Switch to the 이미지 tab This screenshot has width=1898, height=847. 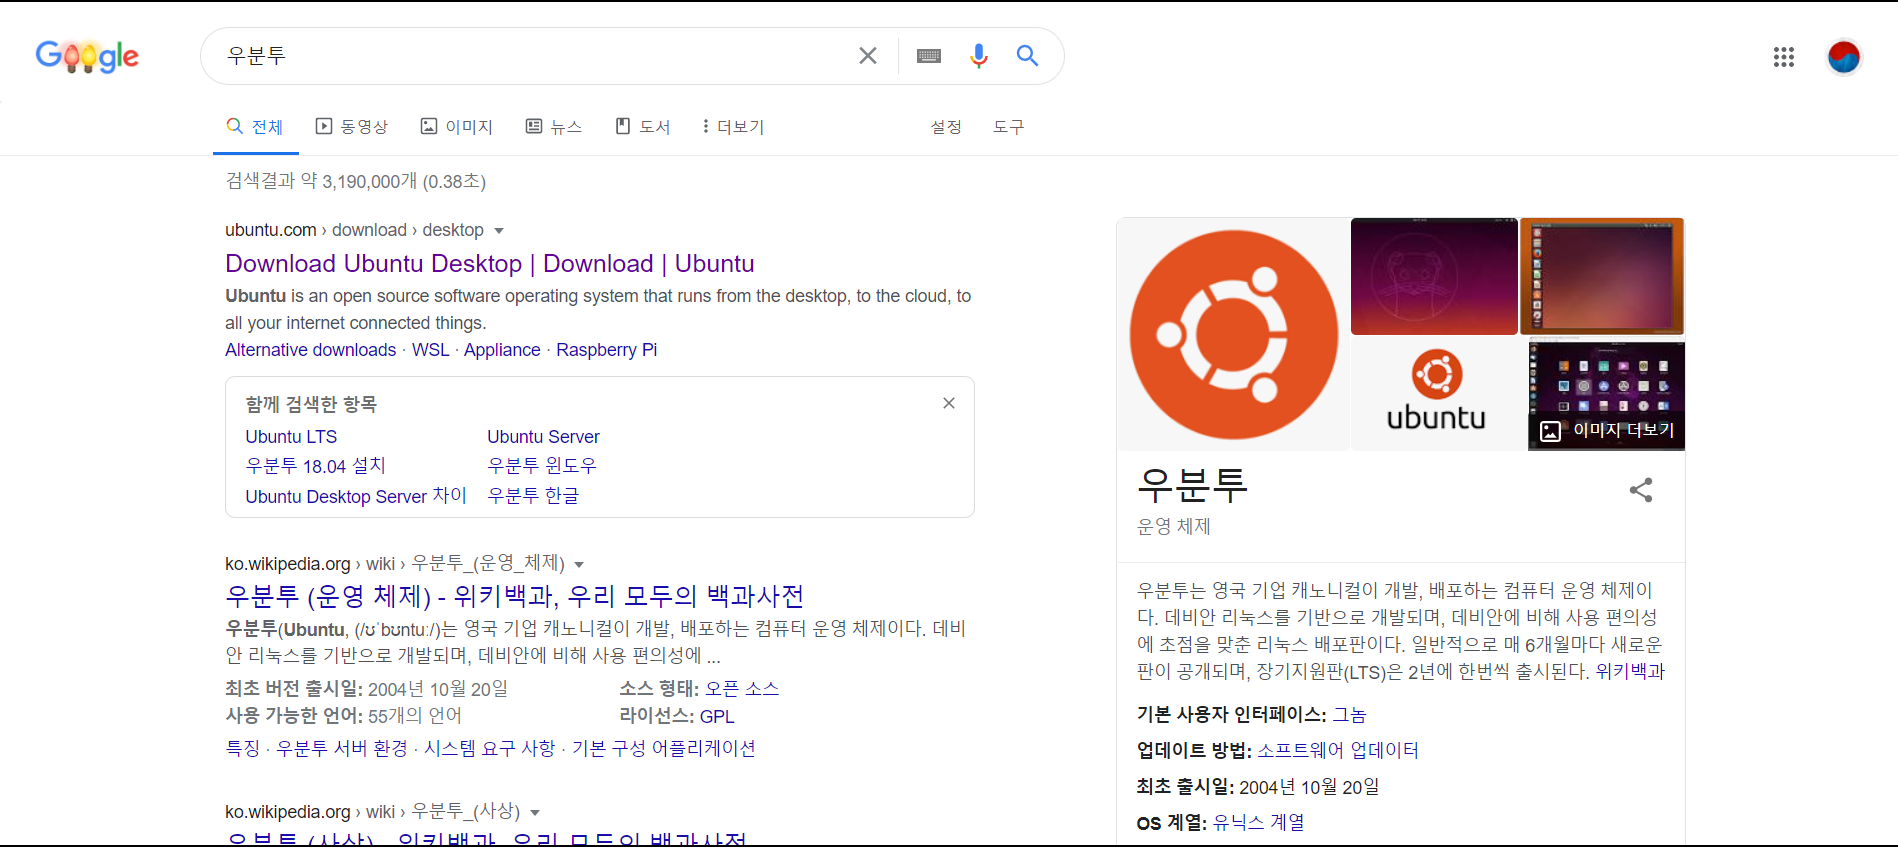pos(457,127)
